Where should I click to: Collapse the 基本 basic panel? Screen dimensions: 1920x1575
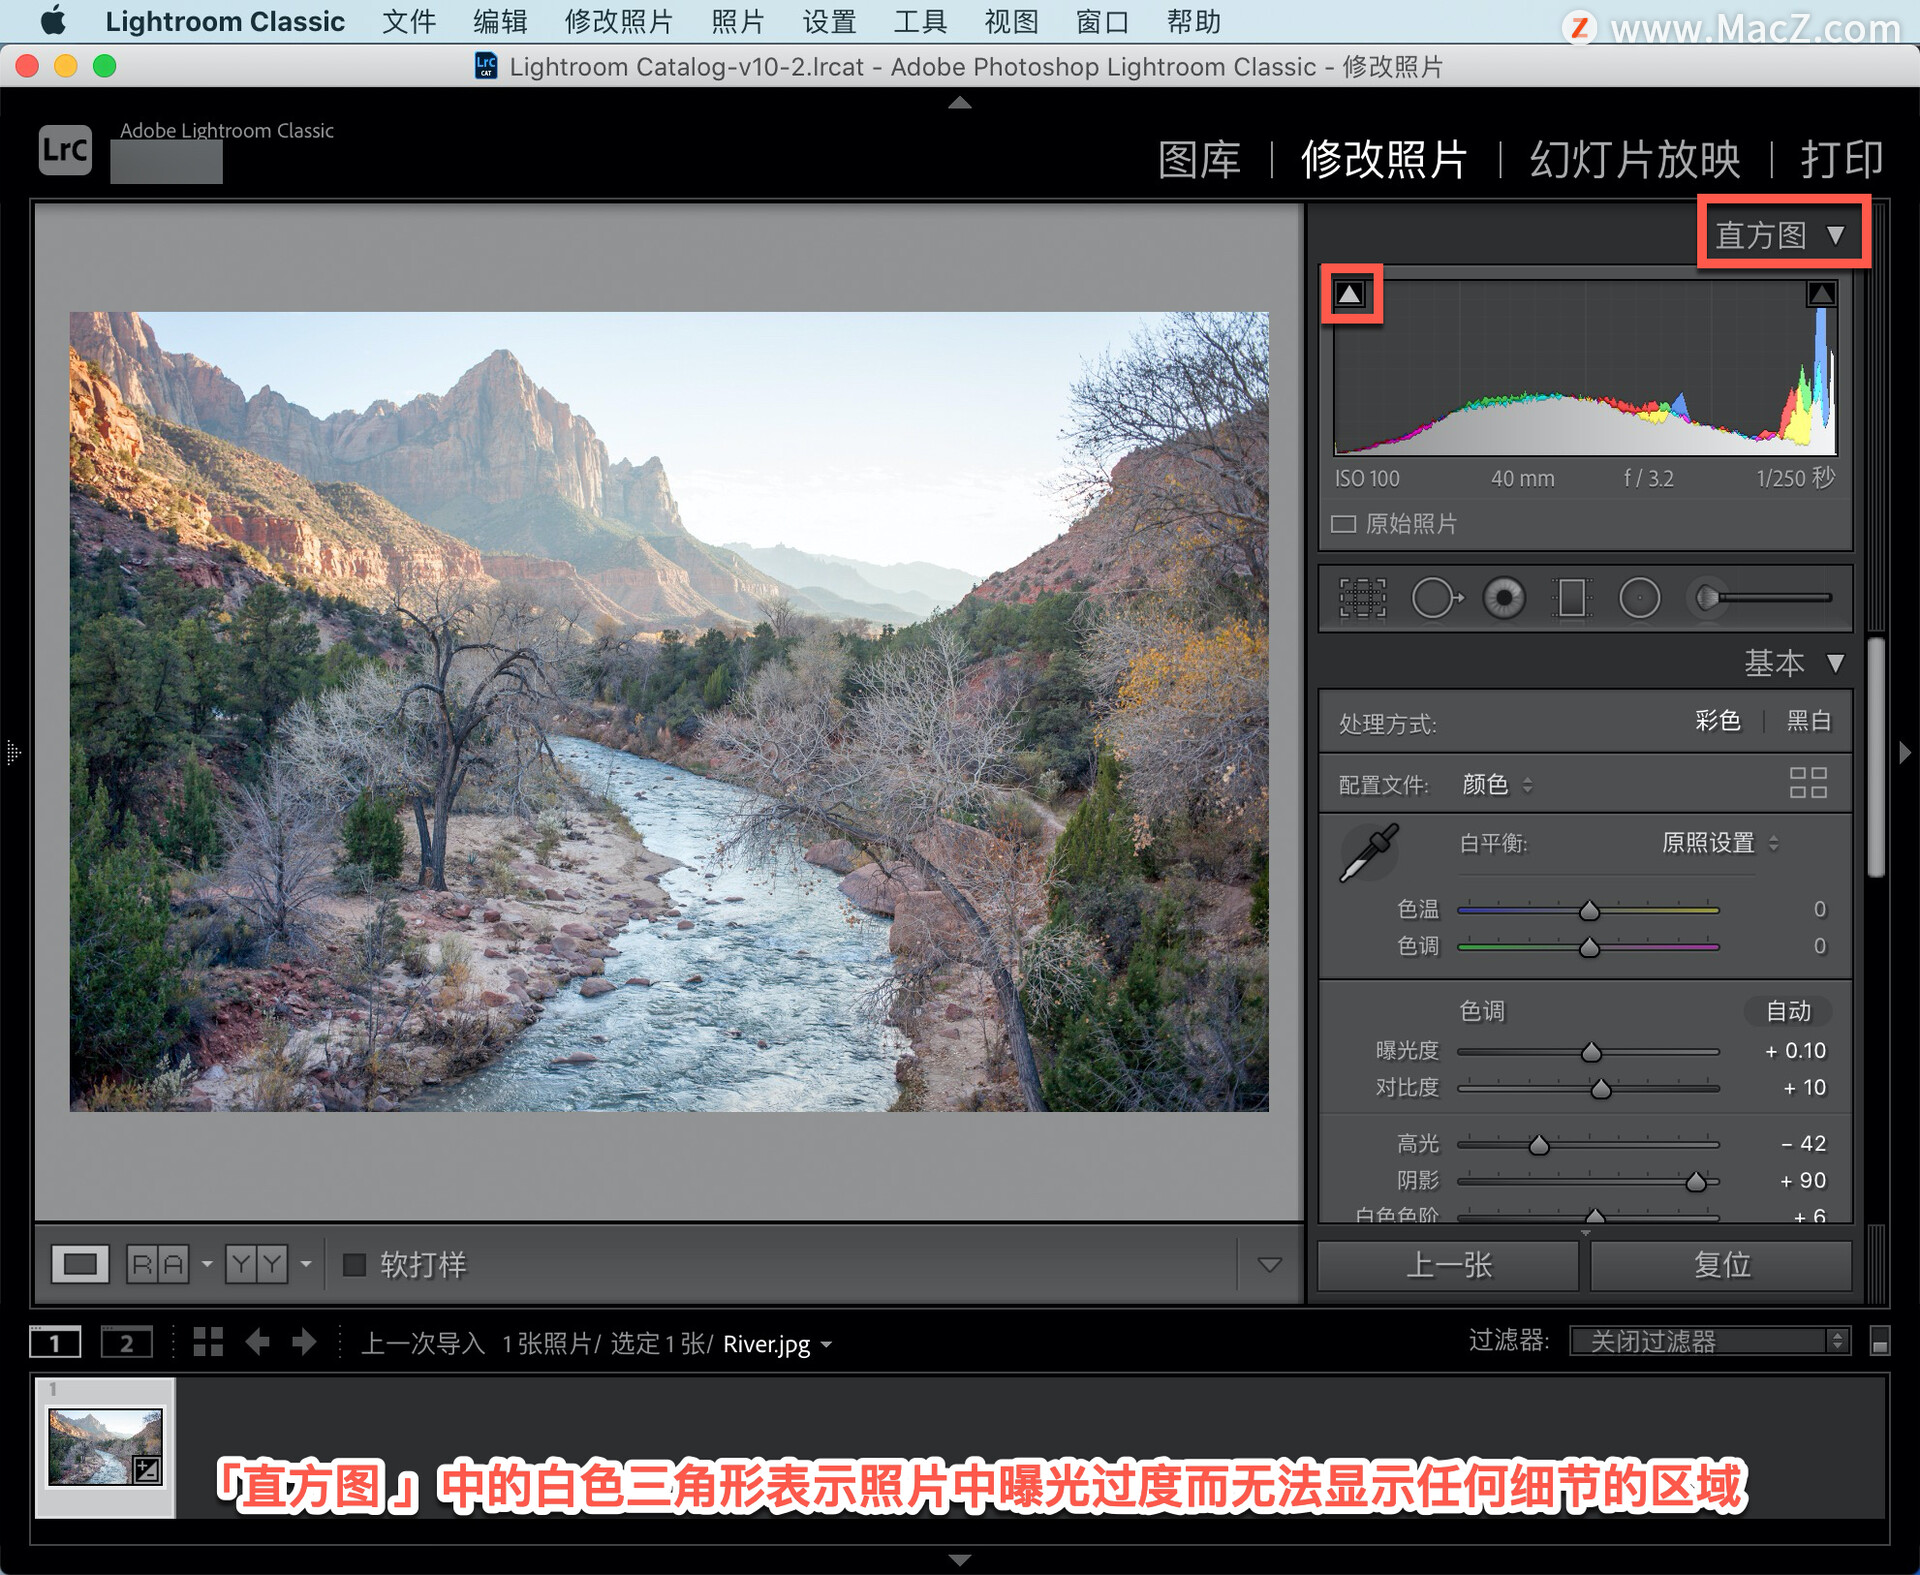[x=1835, y=663]
